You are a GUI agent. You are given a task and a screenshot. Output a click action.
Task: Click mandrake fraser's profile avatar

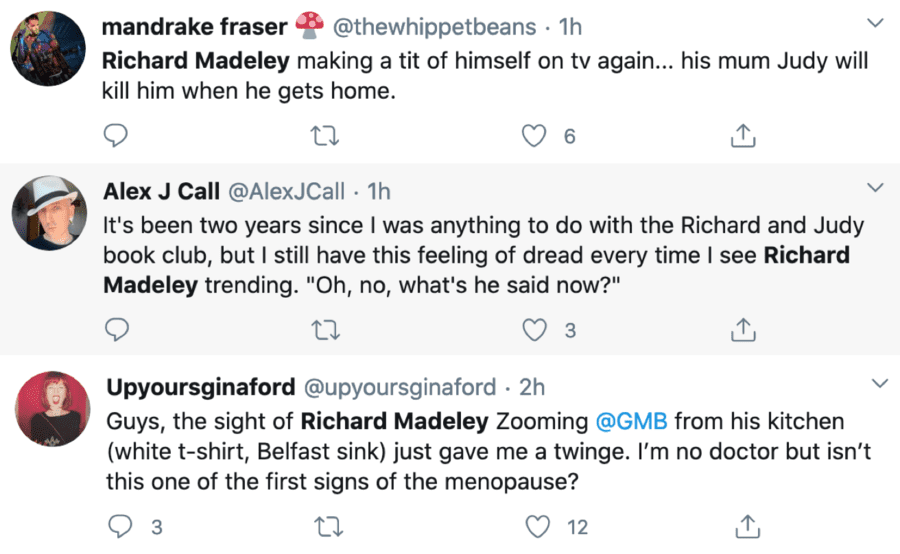coord(46,48)
